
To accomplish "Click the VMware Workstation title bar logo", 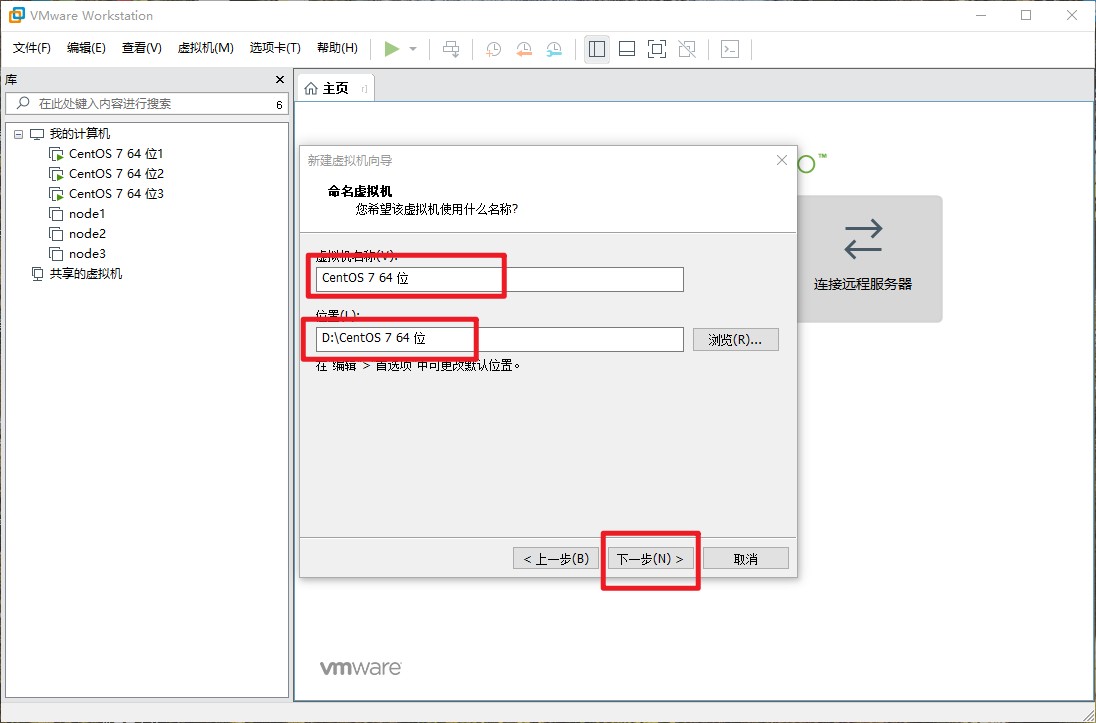I will pyautogui.click(x=15, y=15).
